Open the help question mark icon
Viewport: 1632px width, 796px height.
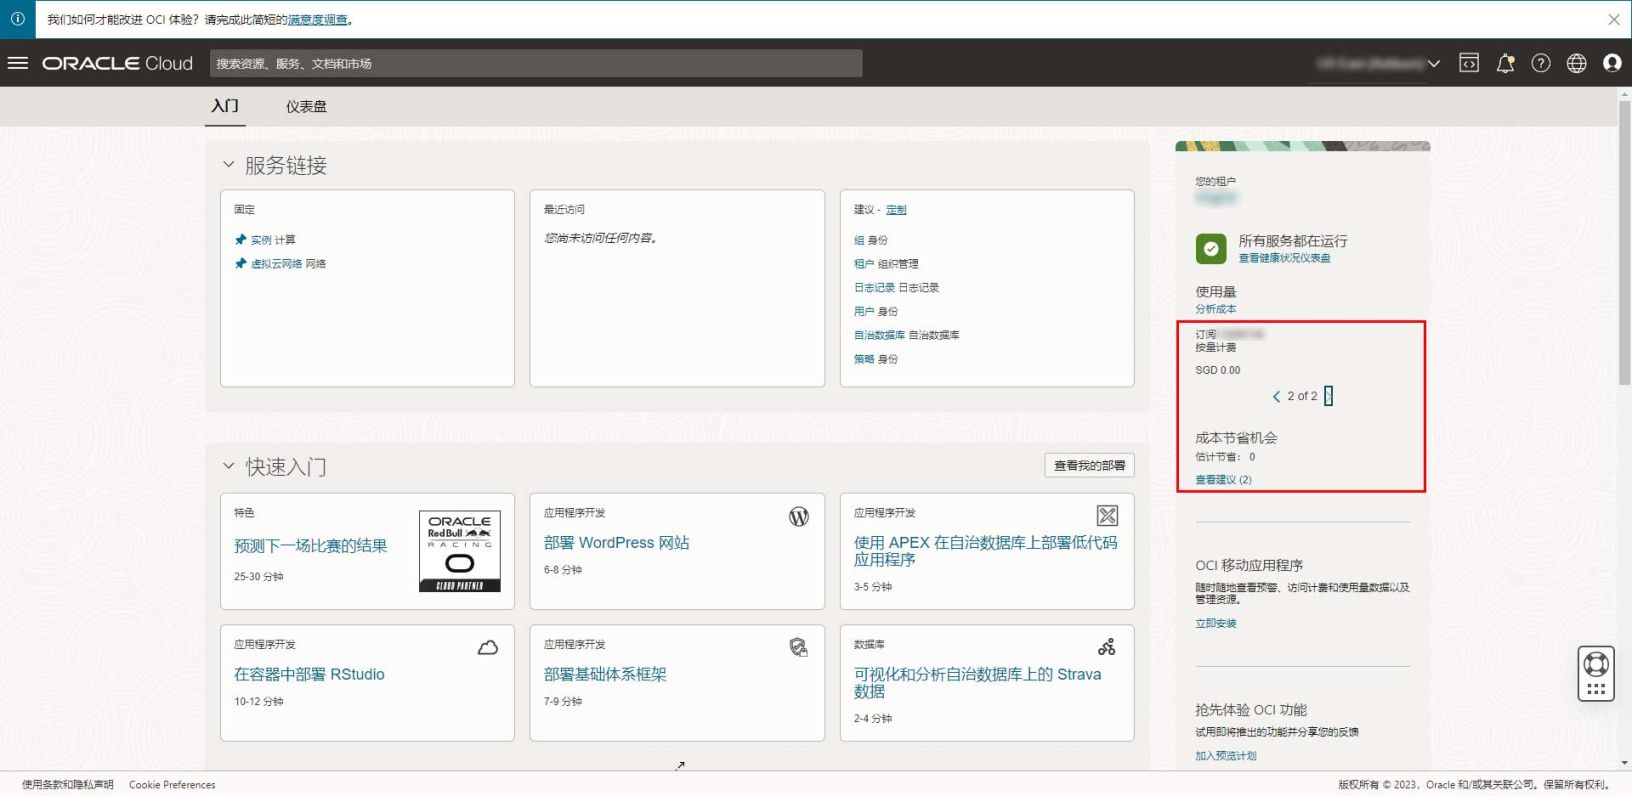(1541, 63)
